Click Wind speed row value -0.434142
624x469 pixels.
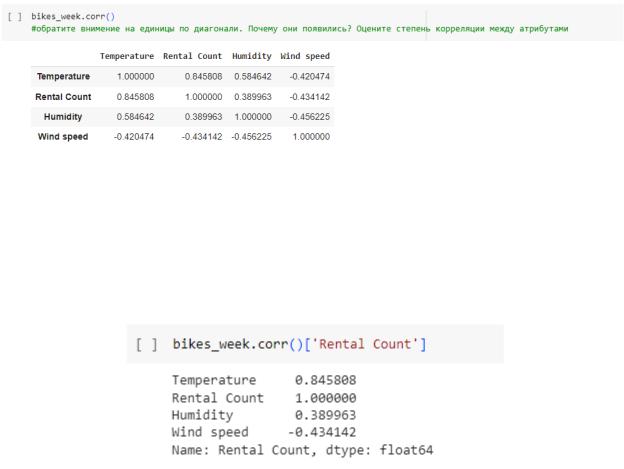click(x=202, y=136)
